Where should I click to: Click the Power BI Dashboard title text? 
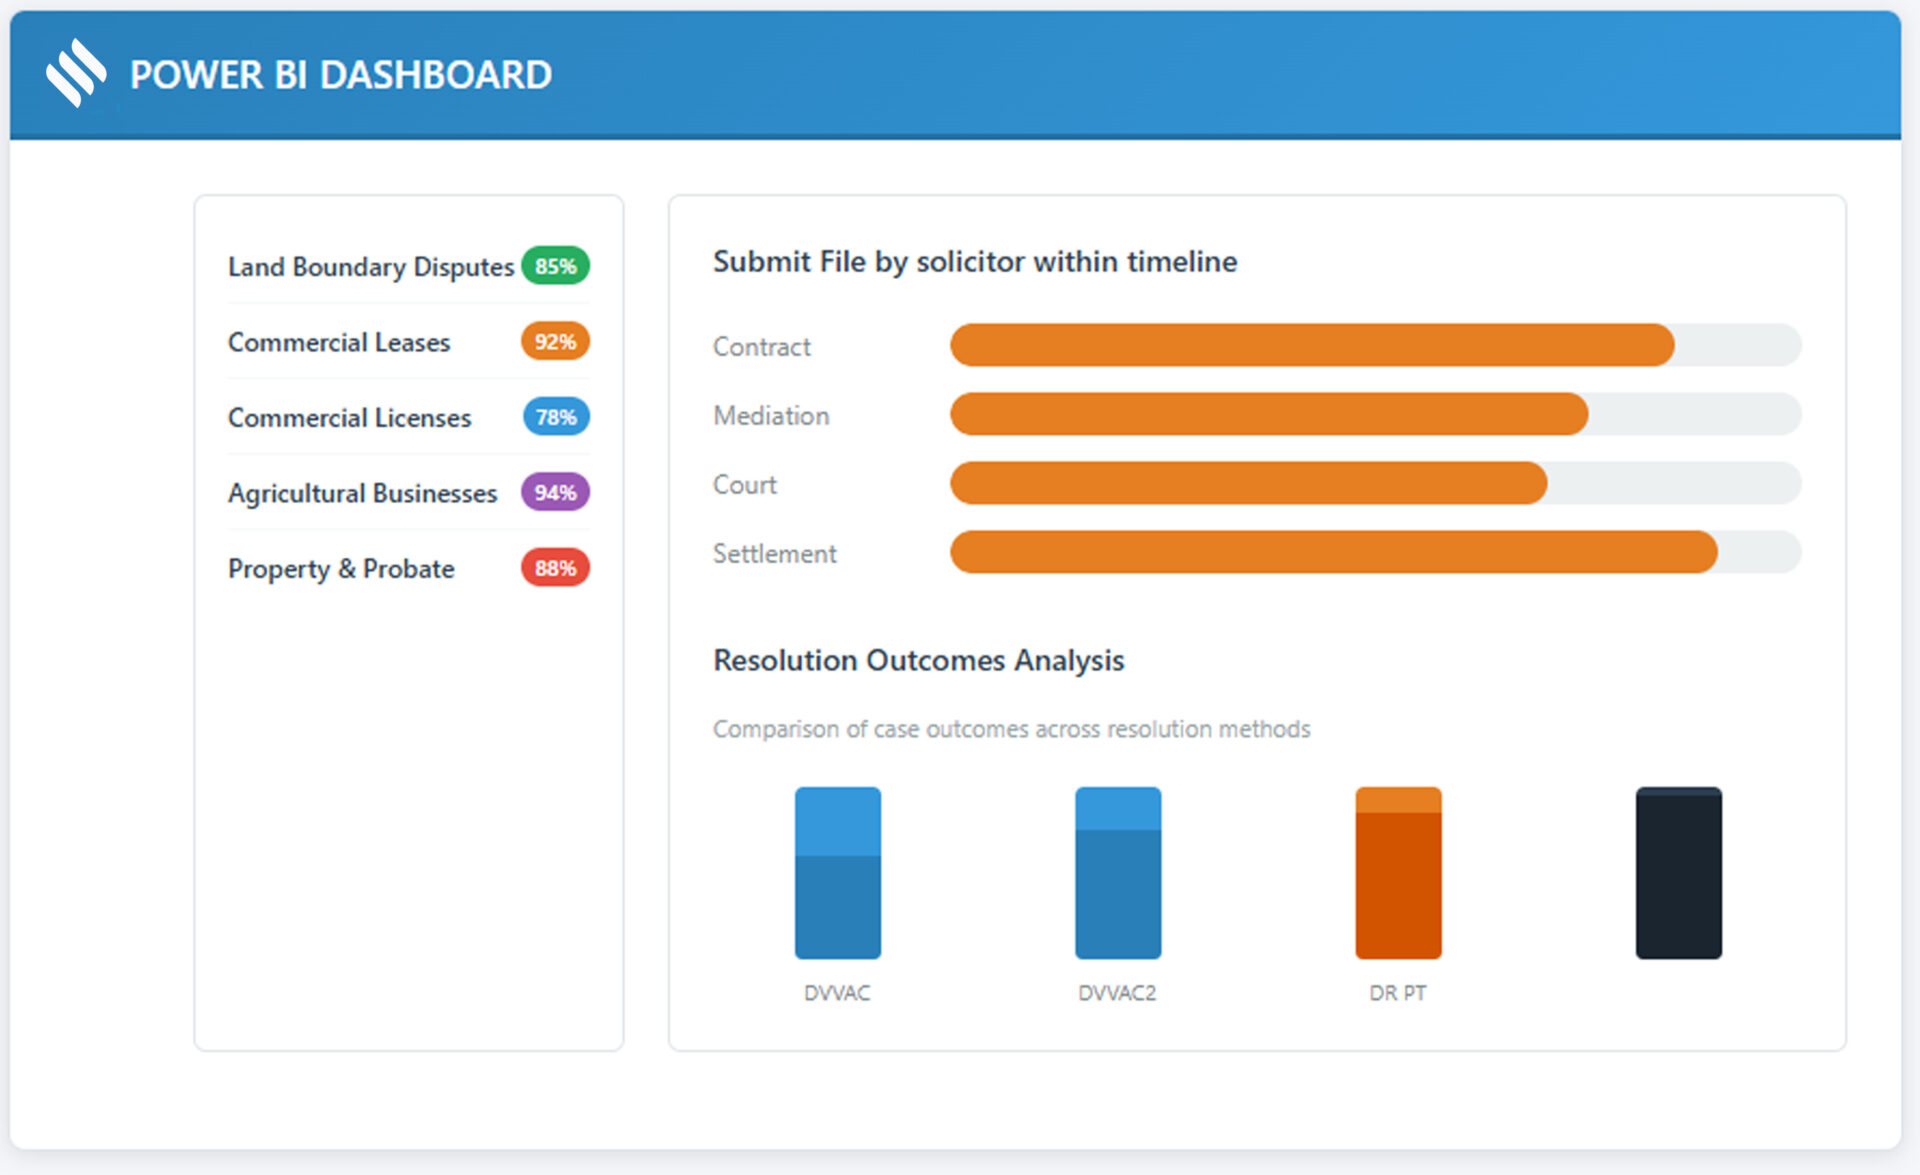341,75
